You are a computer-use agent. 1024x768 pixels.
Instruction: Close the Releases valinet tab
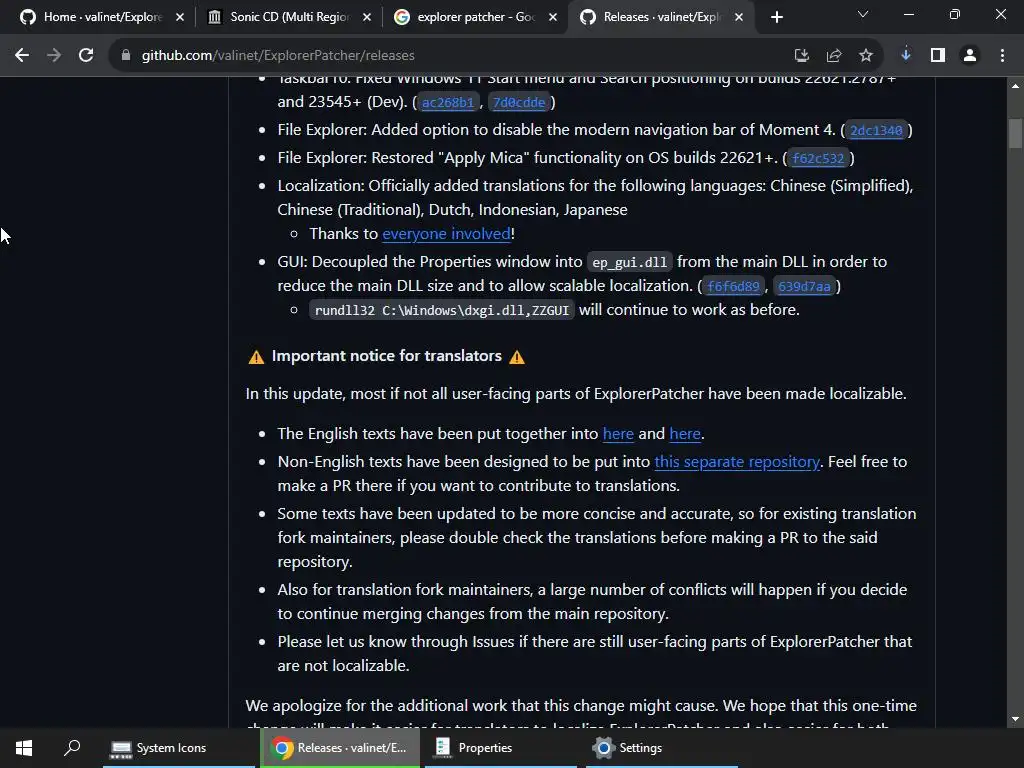(739, 17)
